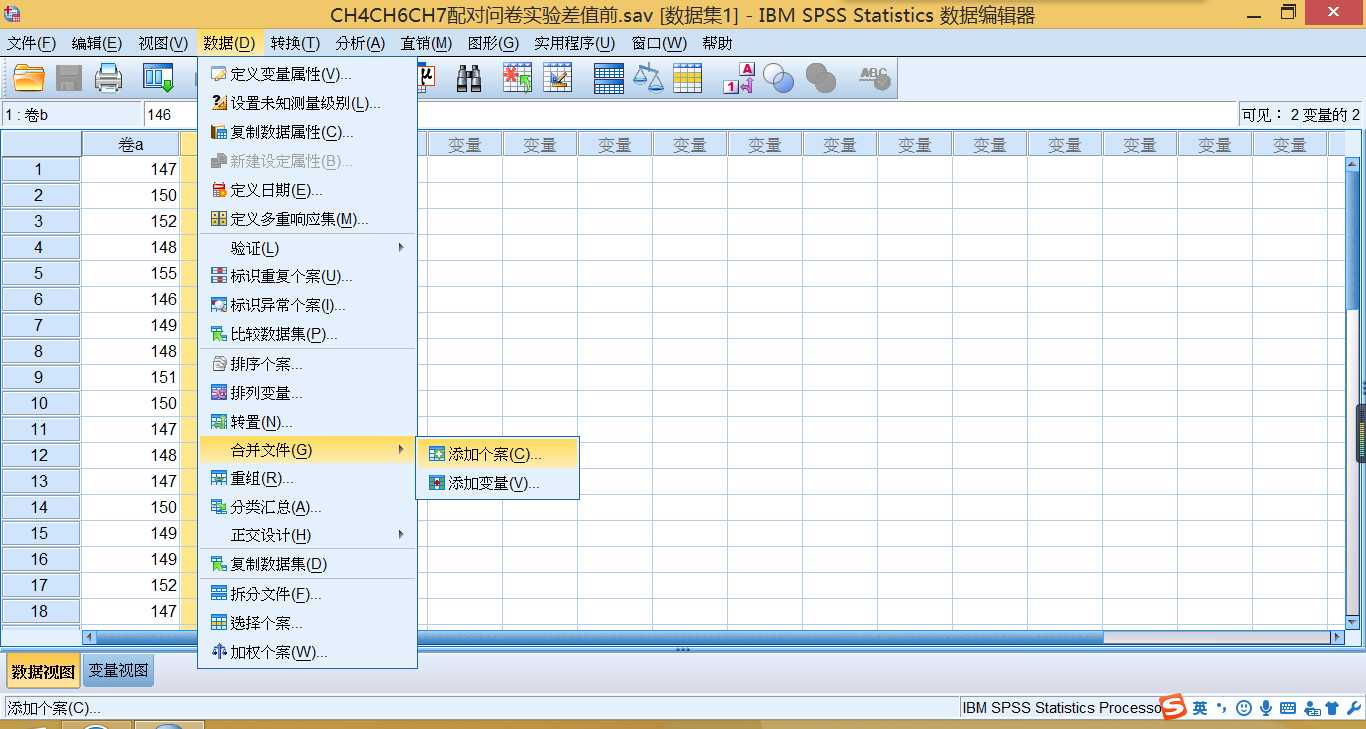1366x729 pixels.
Task: Open the 文件(F) menu
Action: click(32, 43)
